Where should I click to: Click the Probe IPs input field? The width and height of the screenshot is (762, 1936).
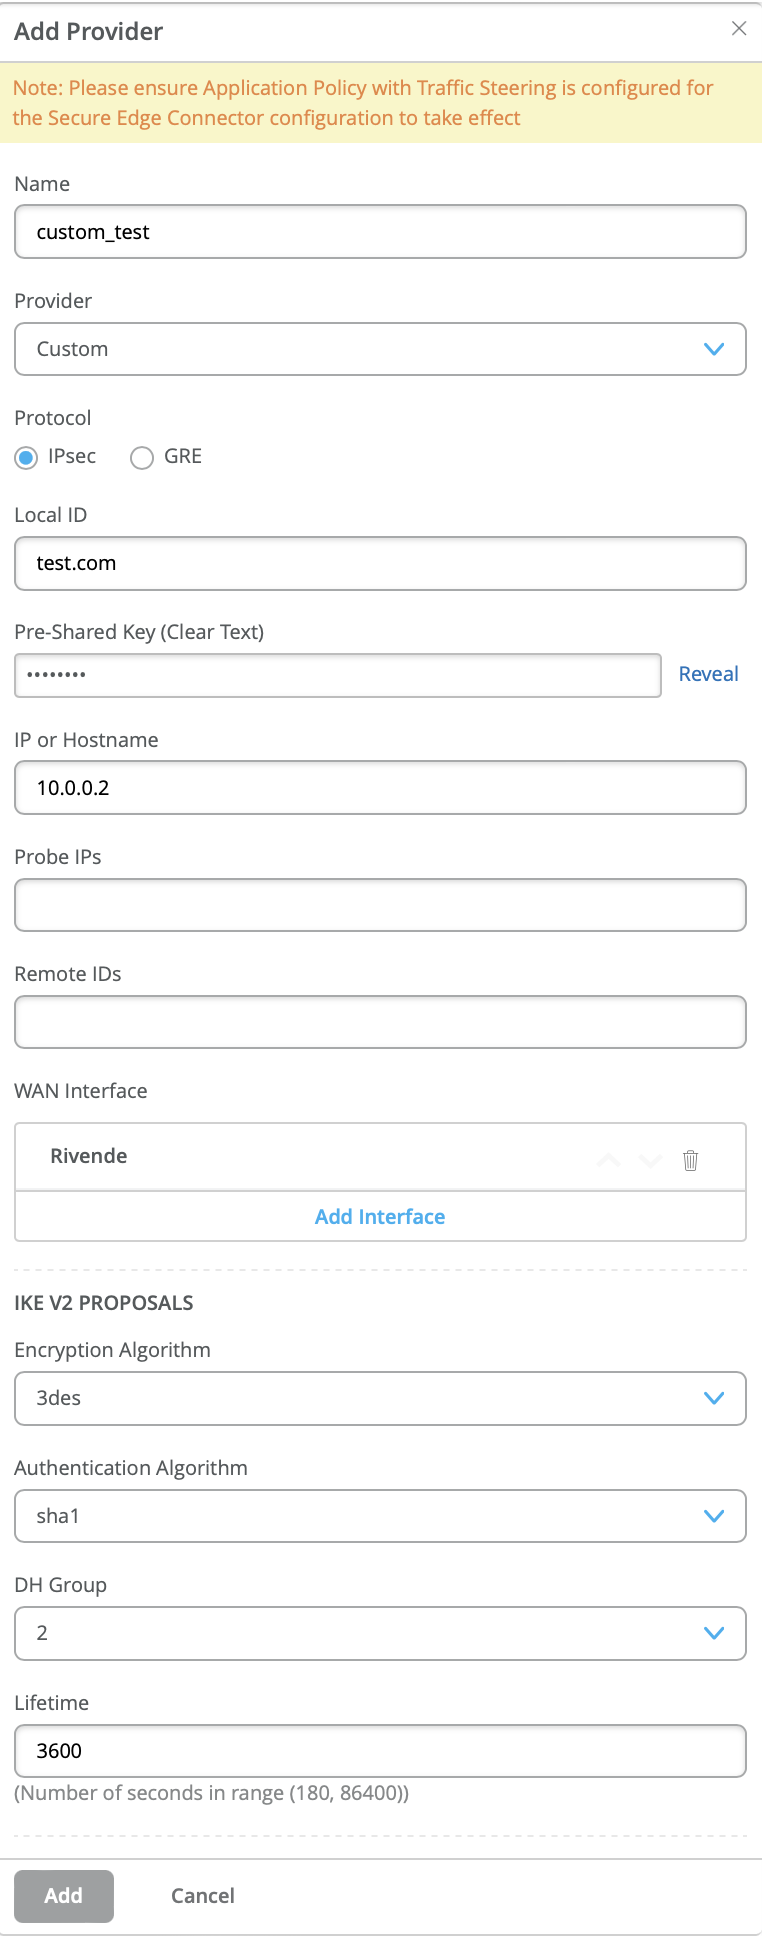(x=380, y=905)
